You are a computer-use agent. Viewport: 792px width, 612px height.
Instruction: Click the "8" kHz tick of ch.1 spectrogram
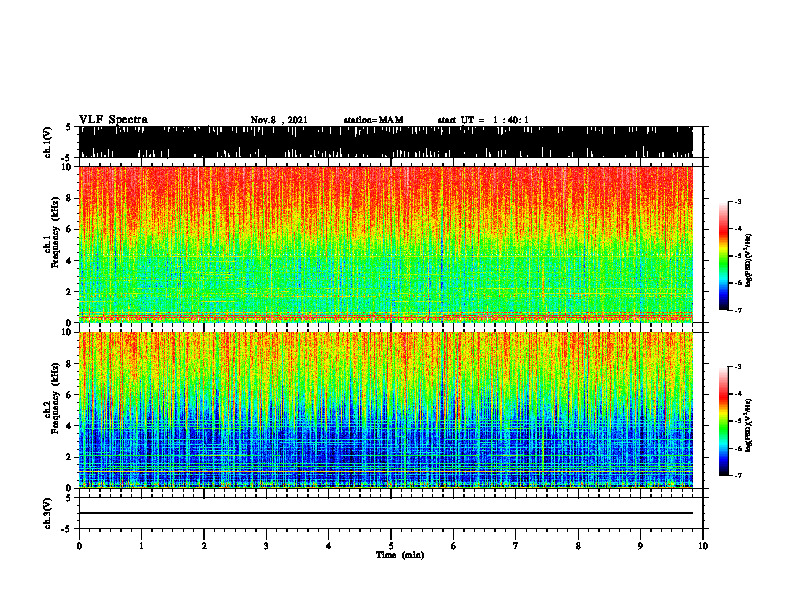coord(70,198)
